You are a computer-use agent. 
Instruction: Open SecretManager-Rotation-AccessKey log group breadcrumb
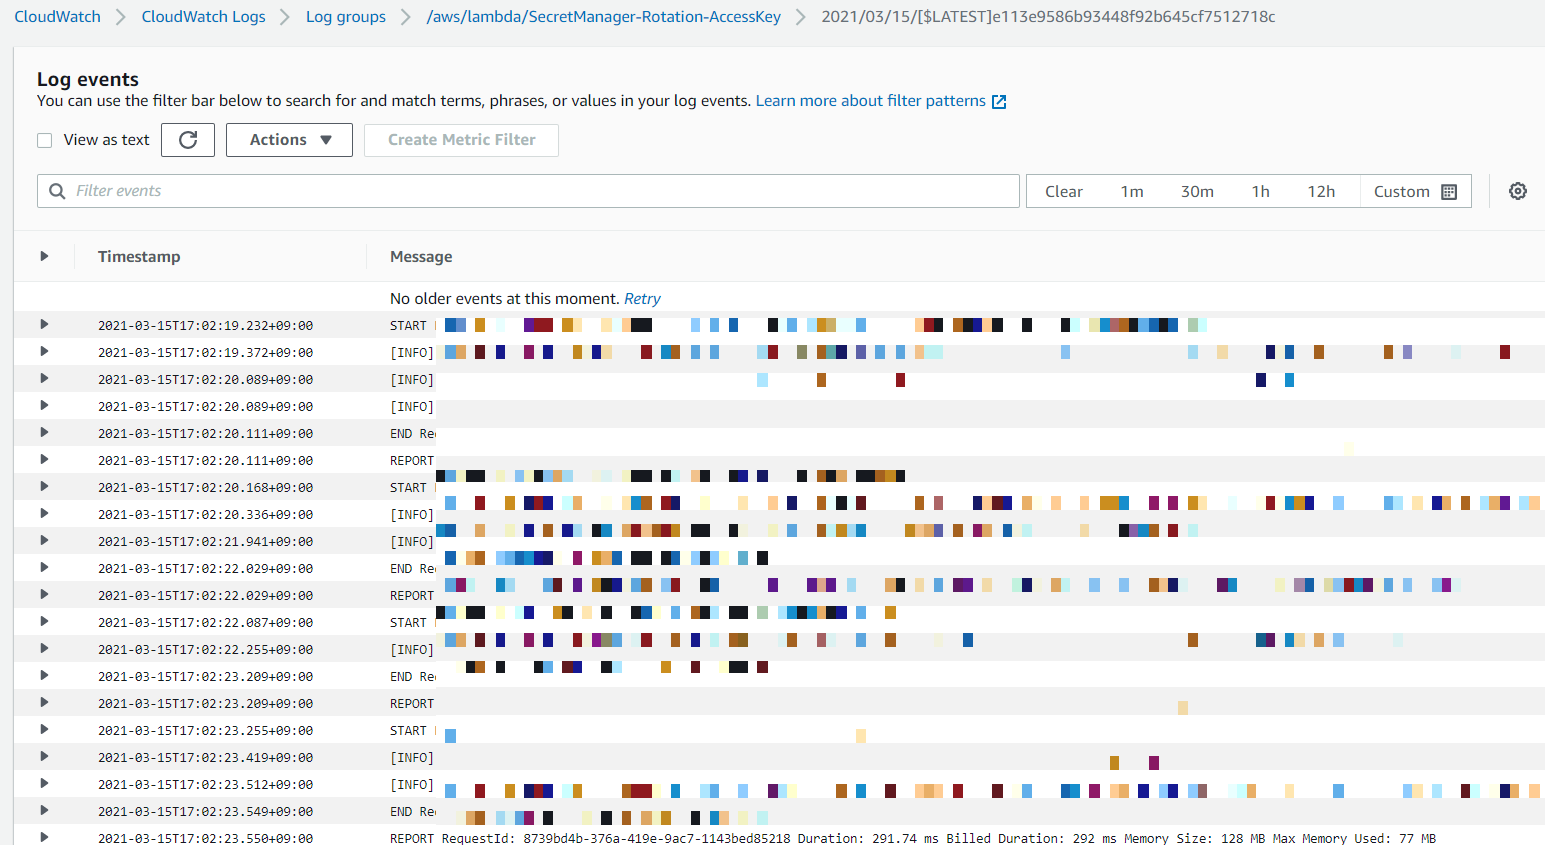click(603, 17)
